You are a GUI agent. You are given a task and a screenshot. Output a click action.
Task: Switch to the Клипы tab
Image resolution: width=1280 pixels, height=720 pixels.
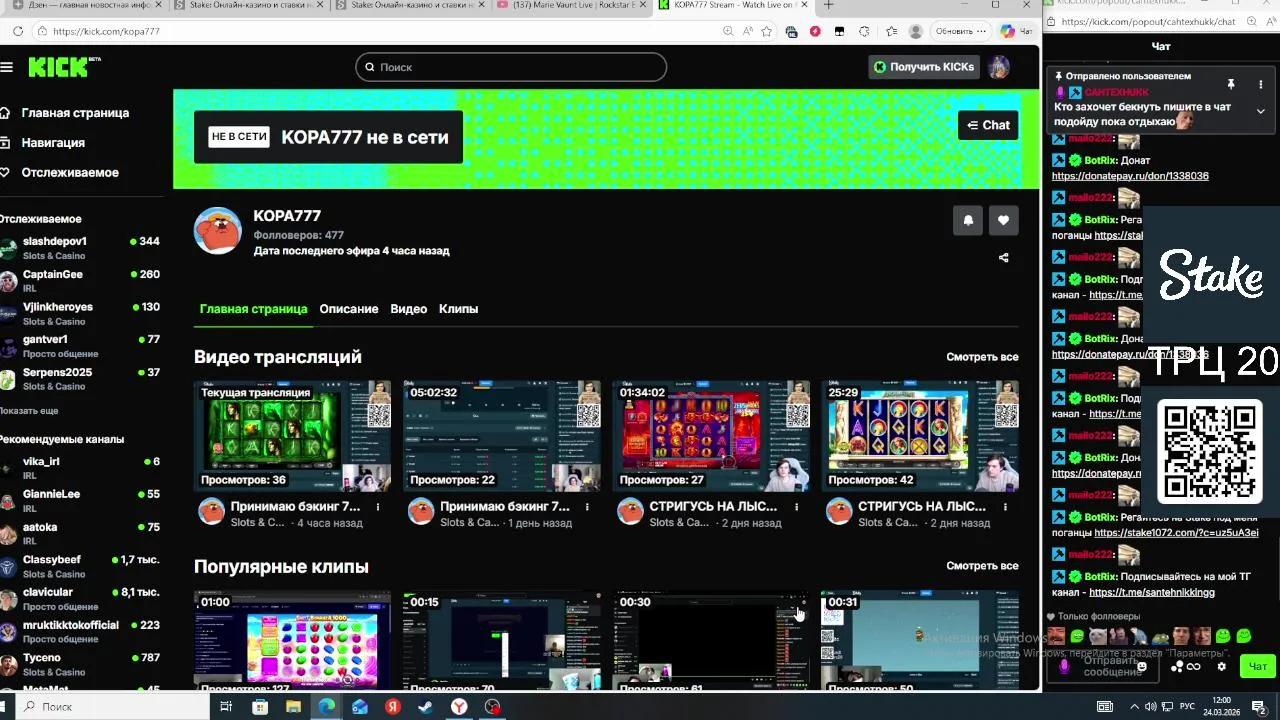coord(458,309)
